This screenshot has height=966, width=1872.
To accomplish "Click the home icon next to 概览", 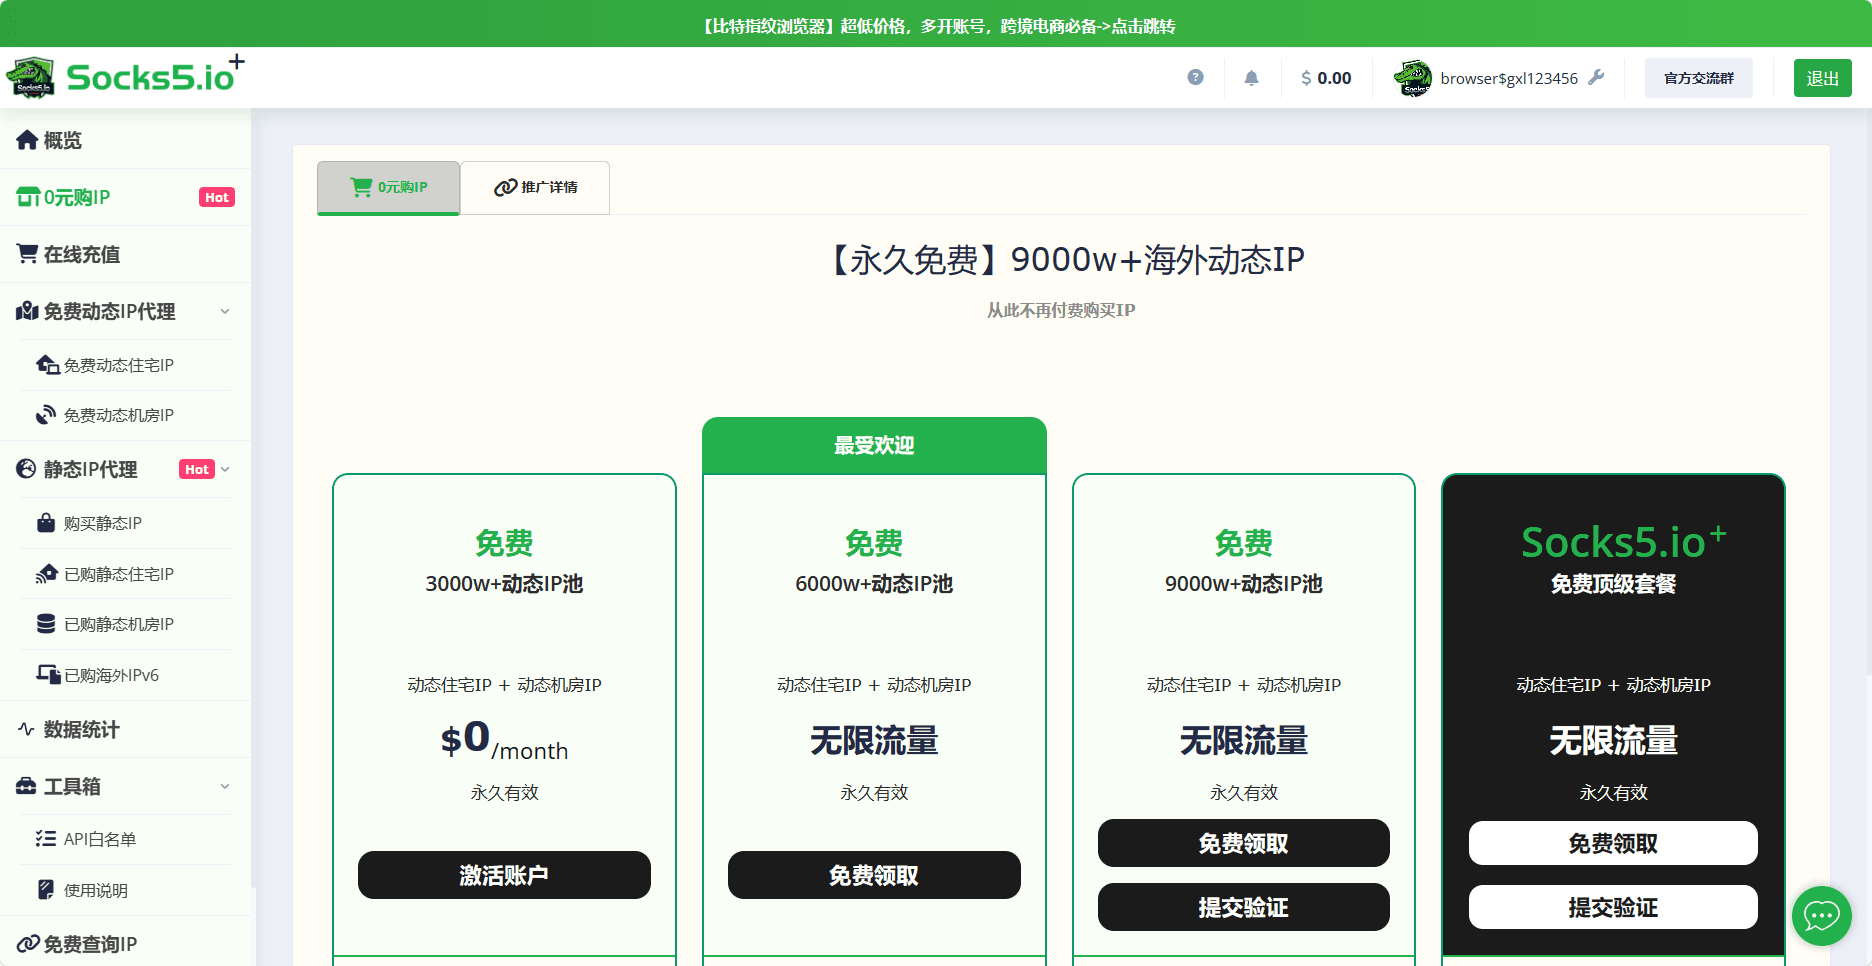I will click(27, 140).
